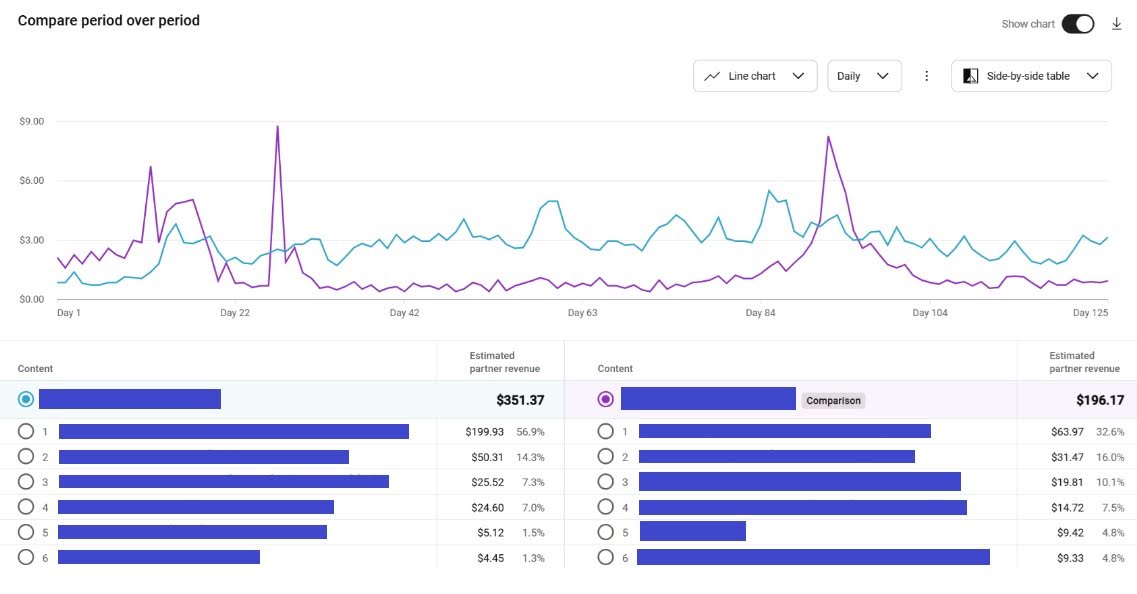Select the purple Comparison period radio button
Image resolution: width=1137 pixels, height=594 pixels.
tap(605, 400)
